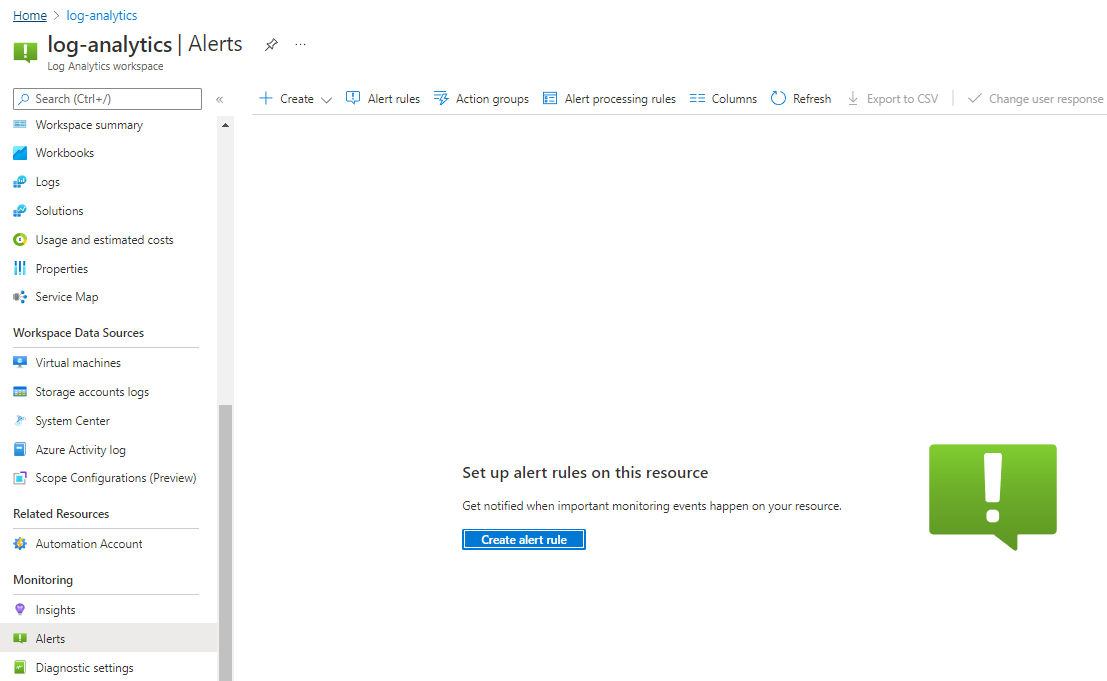Click the Alert processing rules icon
The width and height of the screenshot is (1107, 681).
(550, 98)
